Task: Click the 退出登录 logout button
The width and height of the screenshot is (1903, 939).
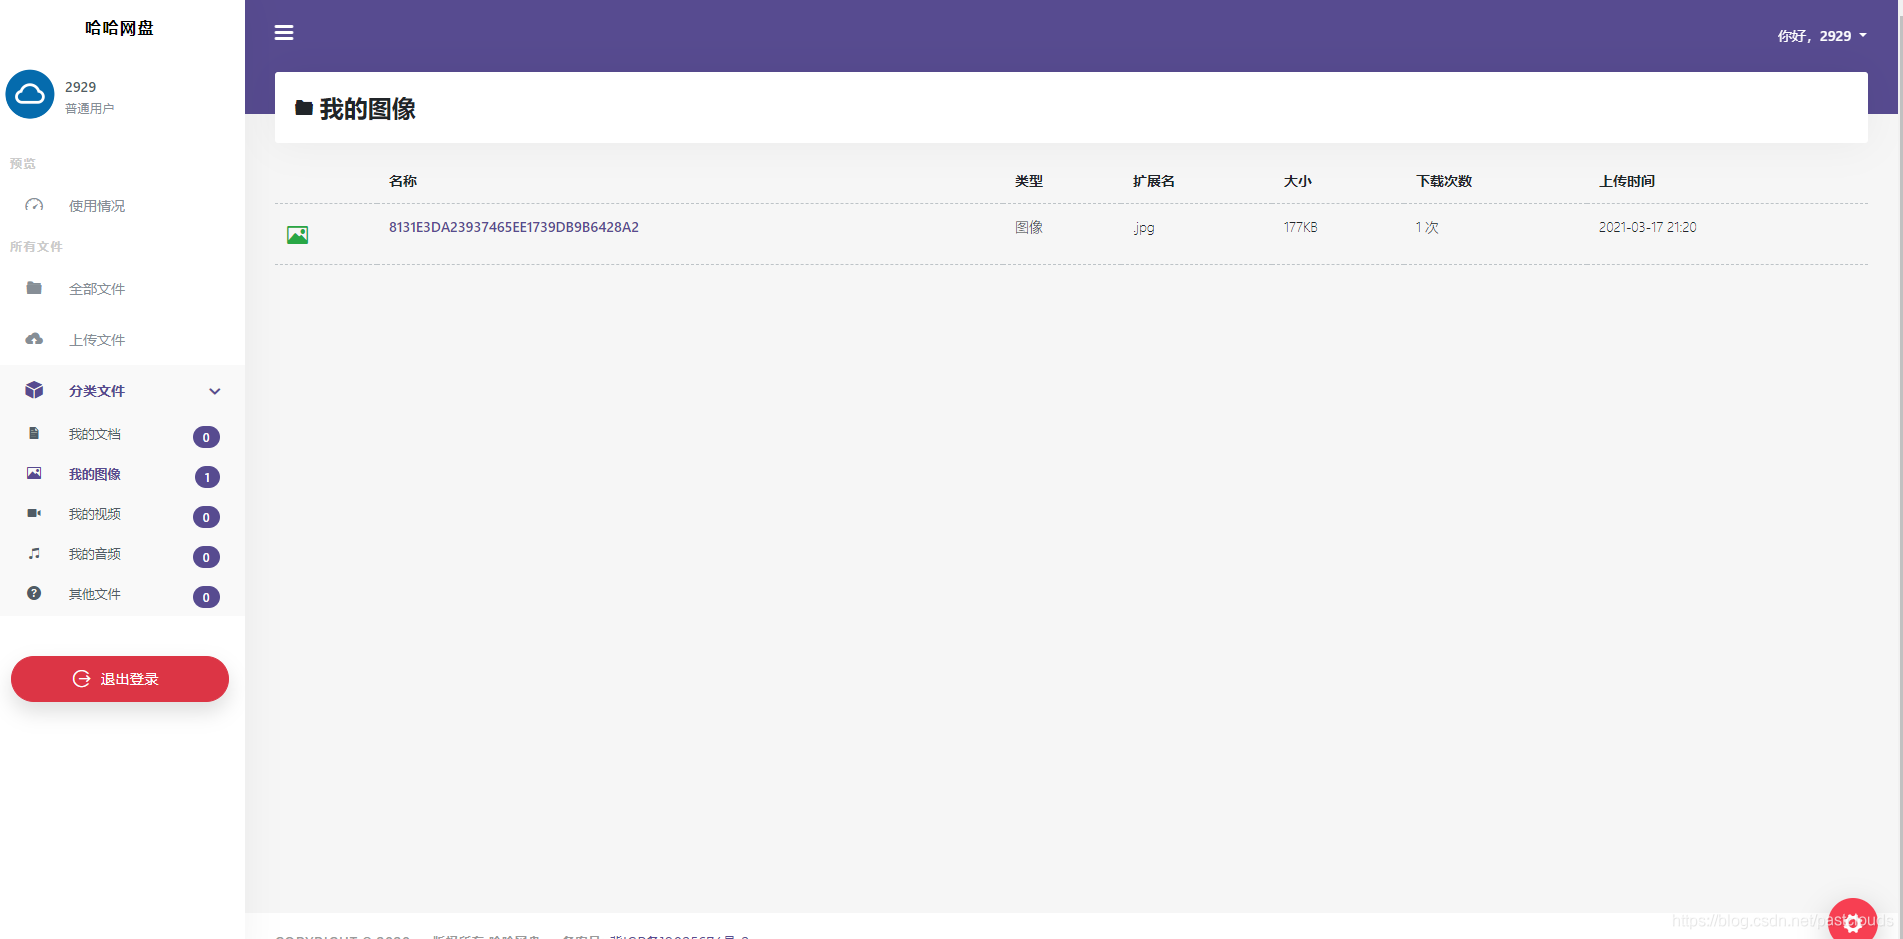Action: tap(120, 679)
